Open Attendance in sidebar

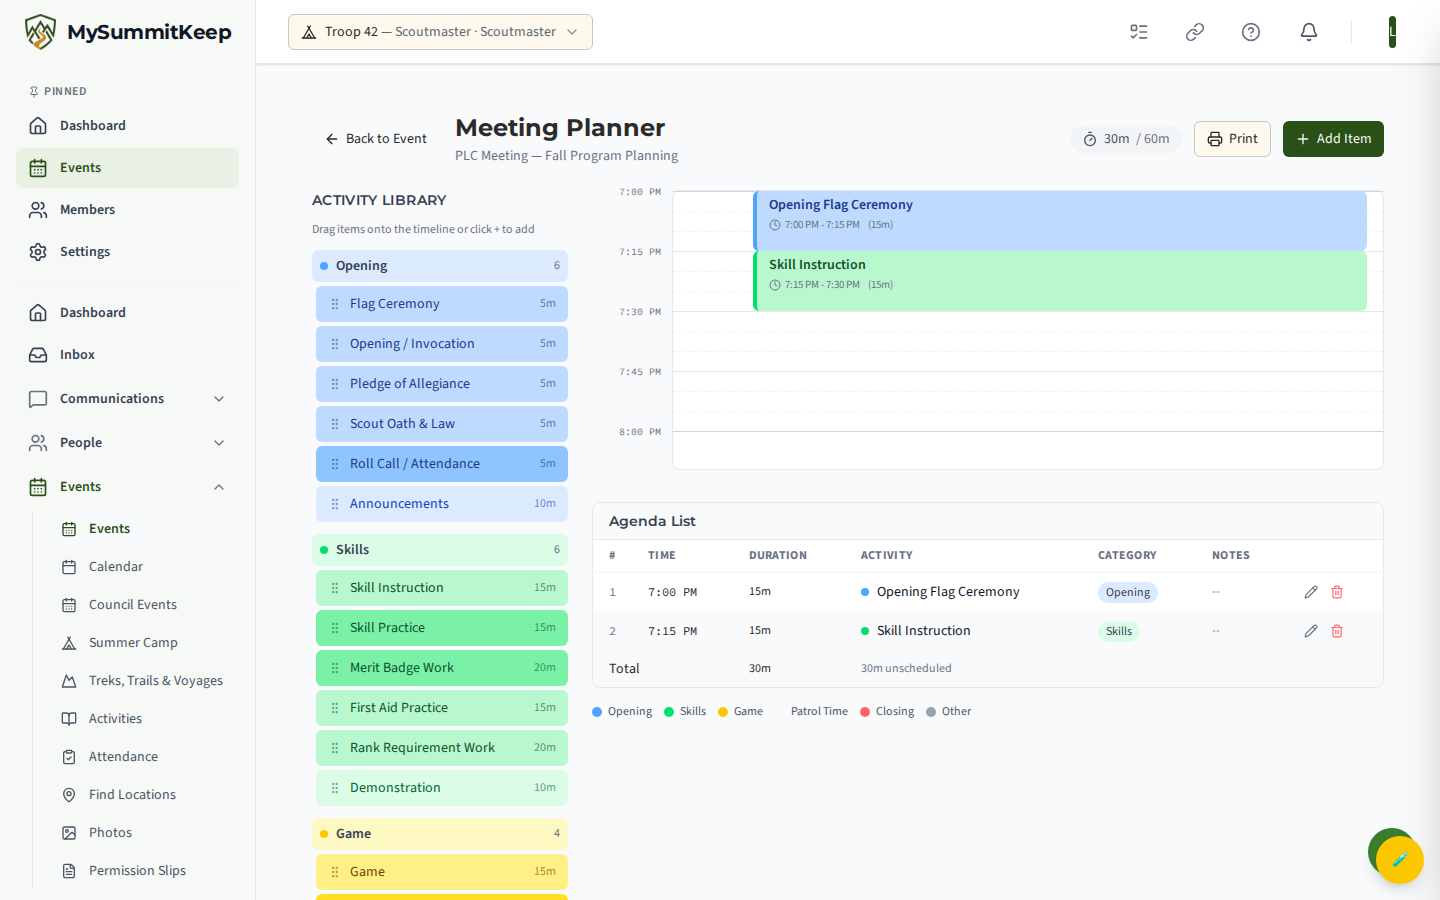[x=144, y=757]
